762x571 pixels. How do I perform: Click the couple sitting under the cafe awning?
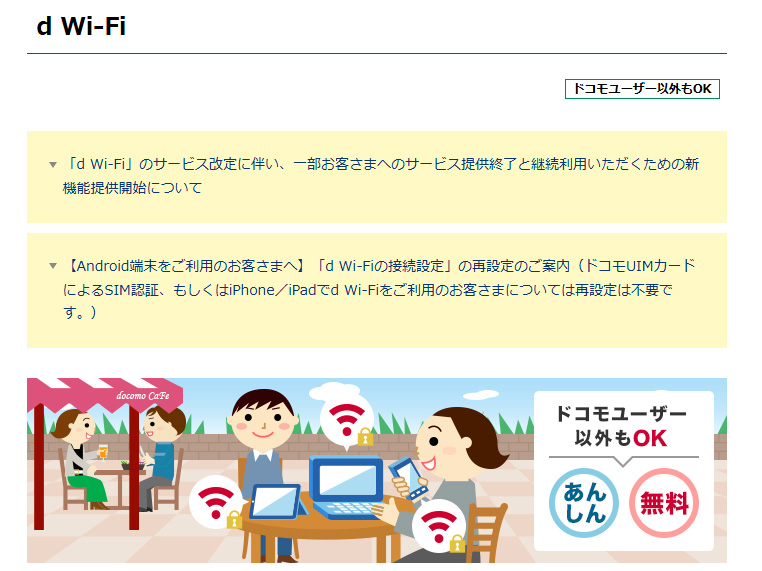(x=118, y=459)
